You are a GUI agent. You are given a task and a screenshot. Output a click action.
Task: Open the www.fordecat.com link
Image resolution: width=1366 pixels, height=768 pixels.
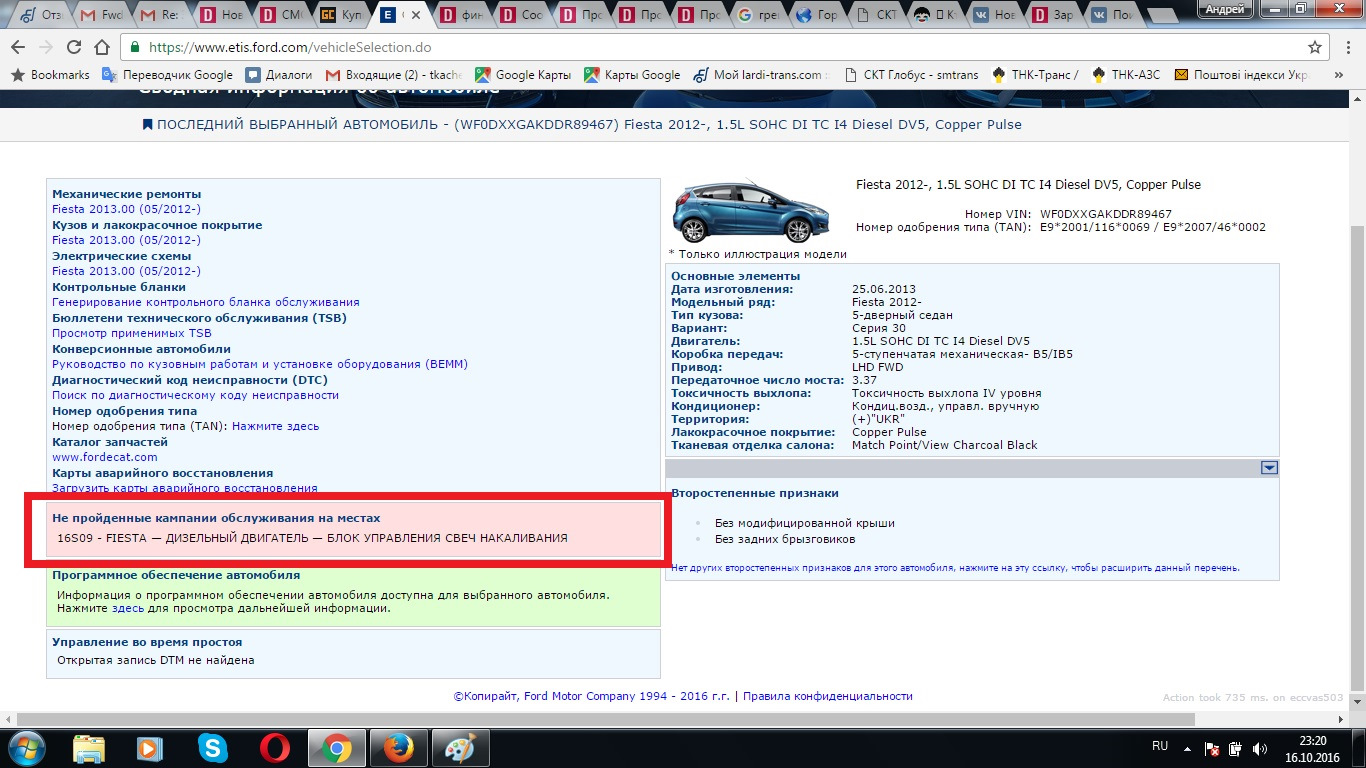point(104,457)
